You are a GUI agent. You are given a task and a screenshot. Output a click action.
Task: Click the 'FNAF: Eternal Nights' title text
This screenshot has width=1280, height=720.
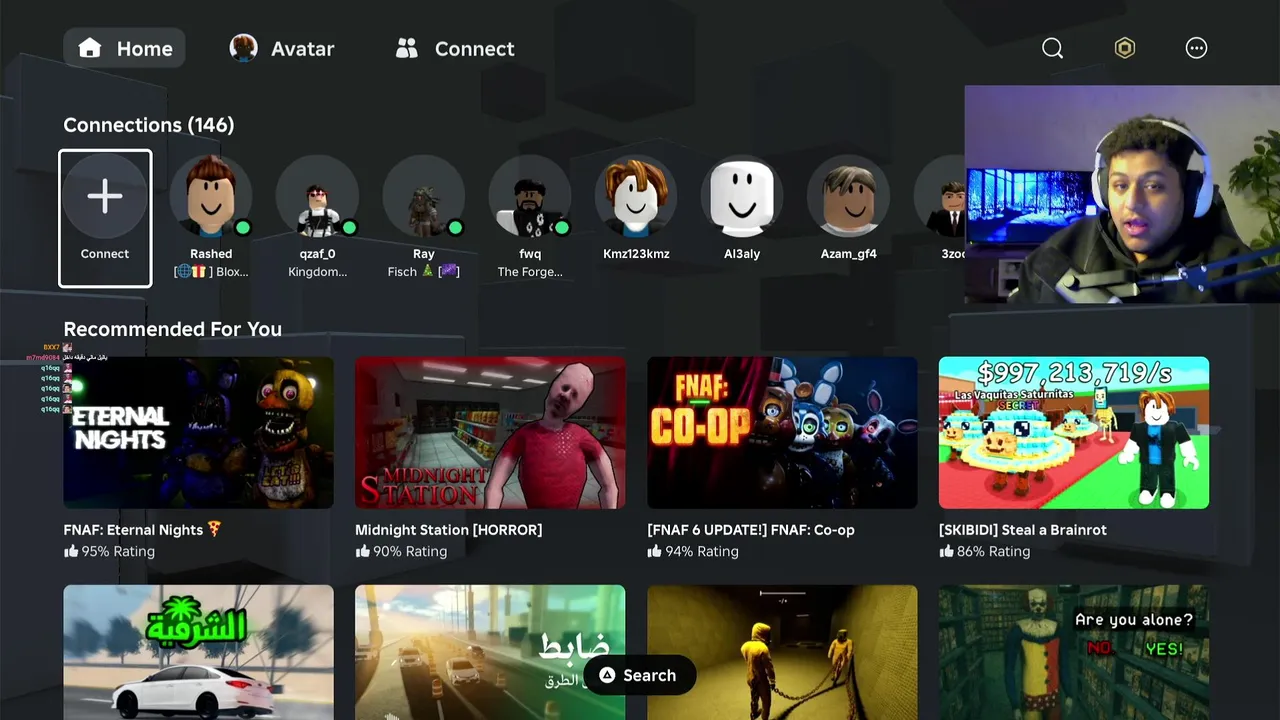click(x=143, y=530)
